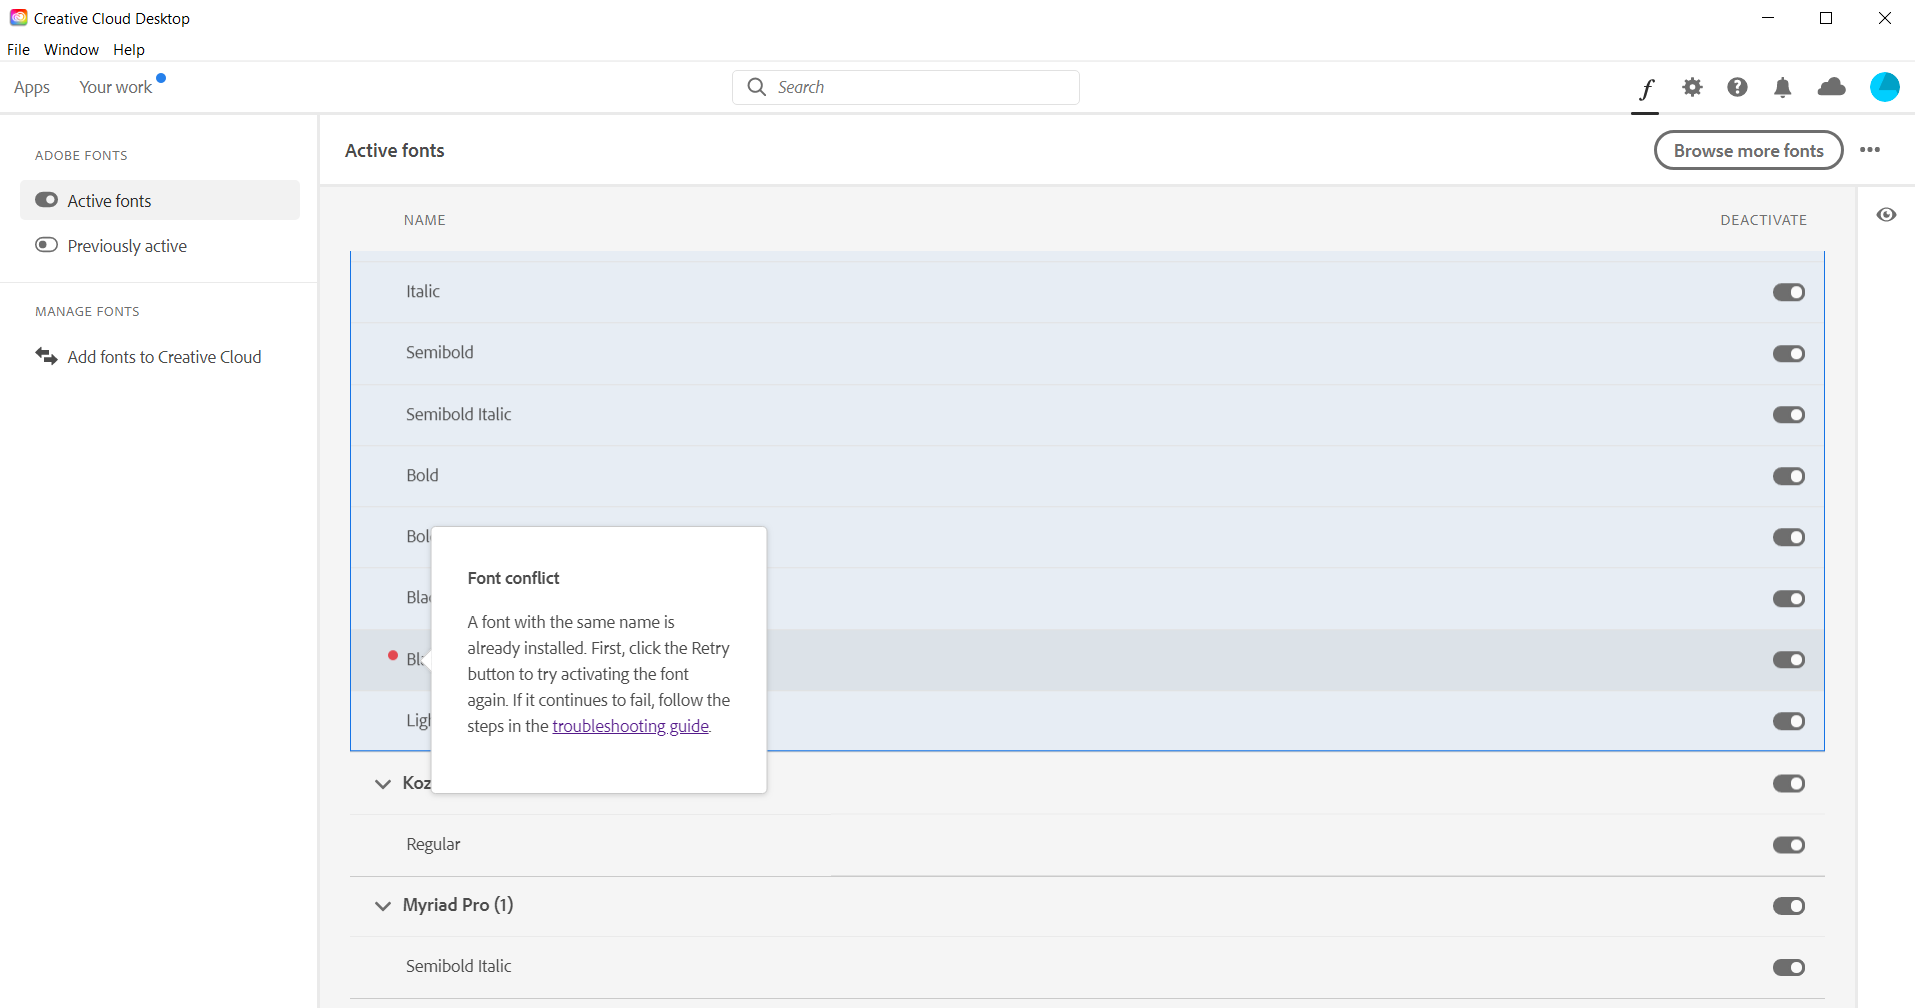Open the File menu
1915x1008 pixels.
(18, 49)
